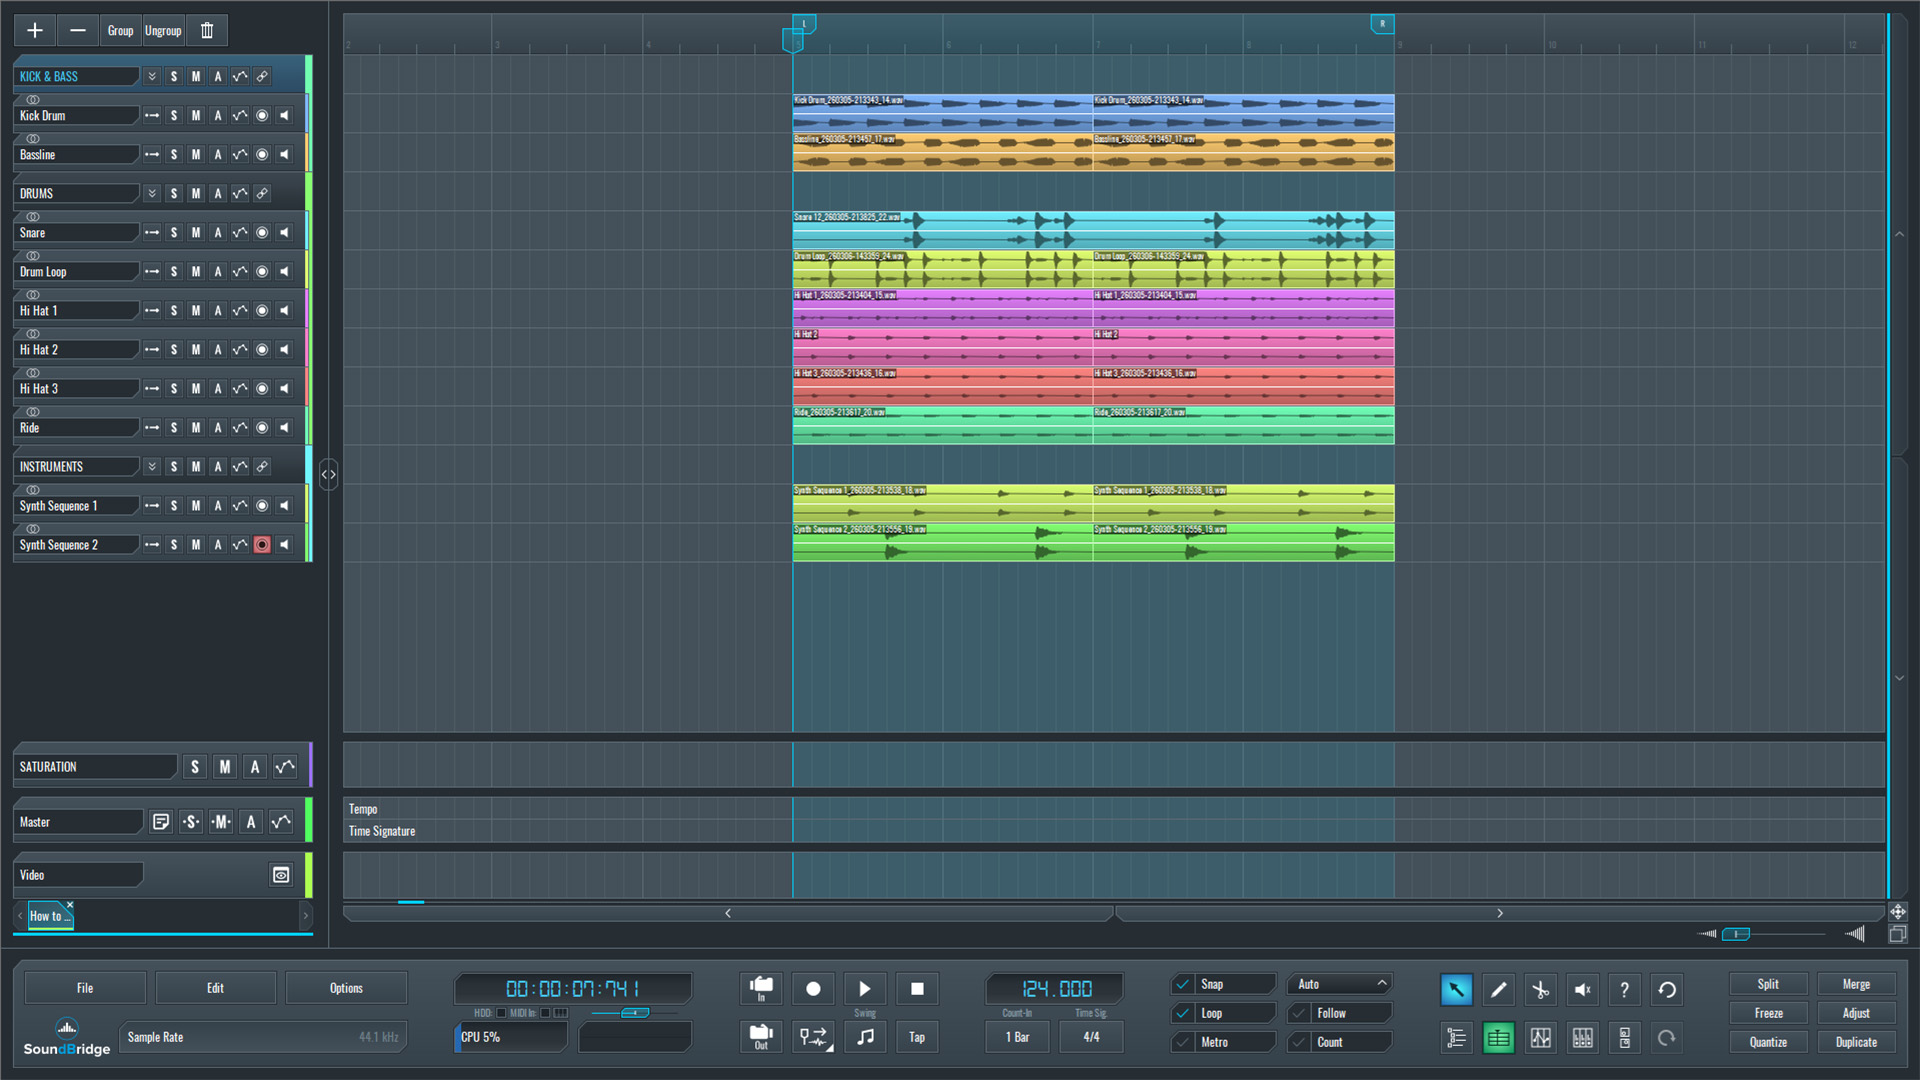Click the Freeze button
Image resolution: width=1920 pixels, height=1080 pixels.
coord(1768,1013)
